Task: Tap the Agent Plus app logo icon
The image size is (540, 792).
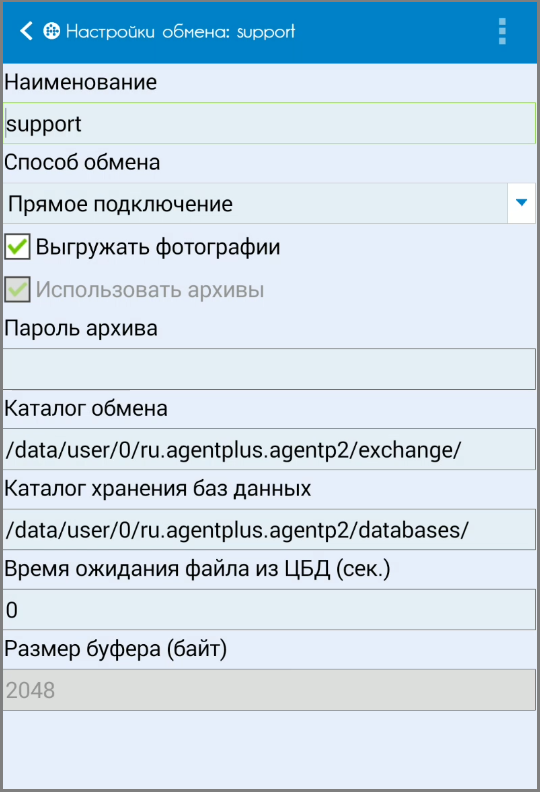Action: point(52,31)
